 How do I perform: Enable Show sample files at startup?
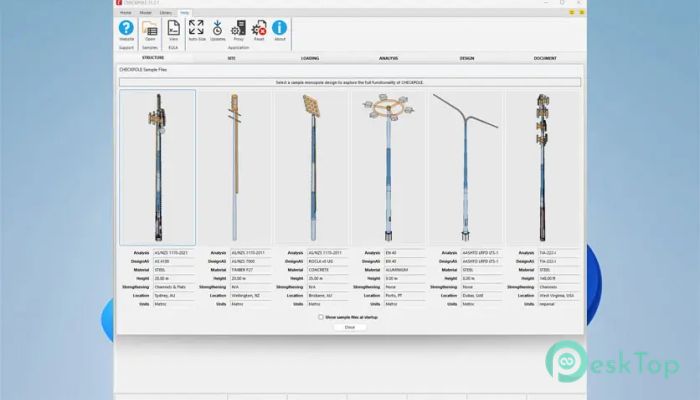pyautogui.click(x=321, y=317)
